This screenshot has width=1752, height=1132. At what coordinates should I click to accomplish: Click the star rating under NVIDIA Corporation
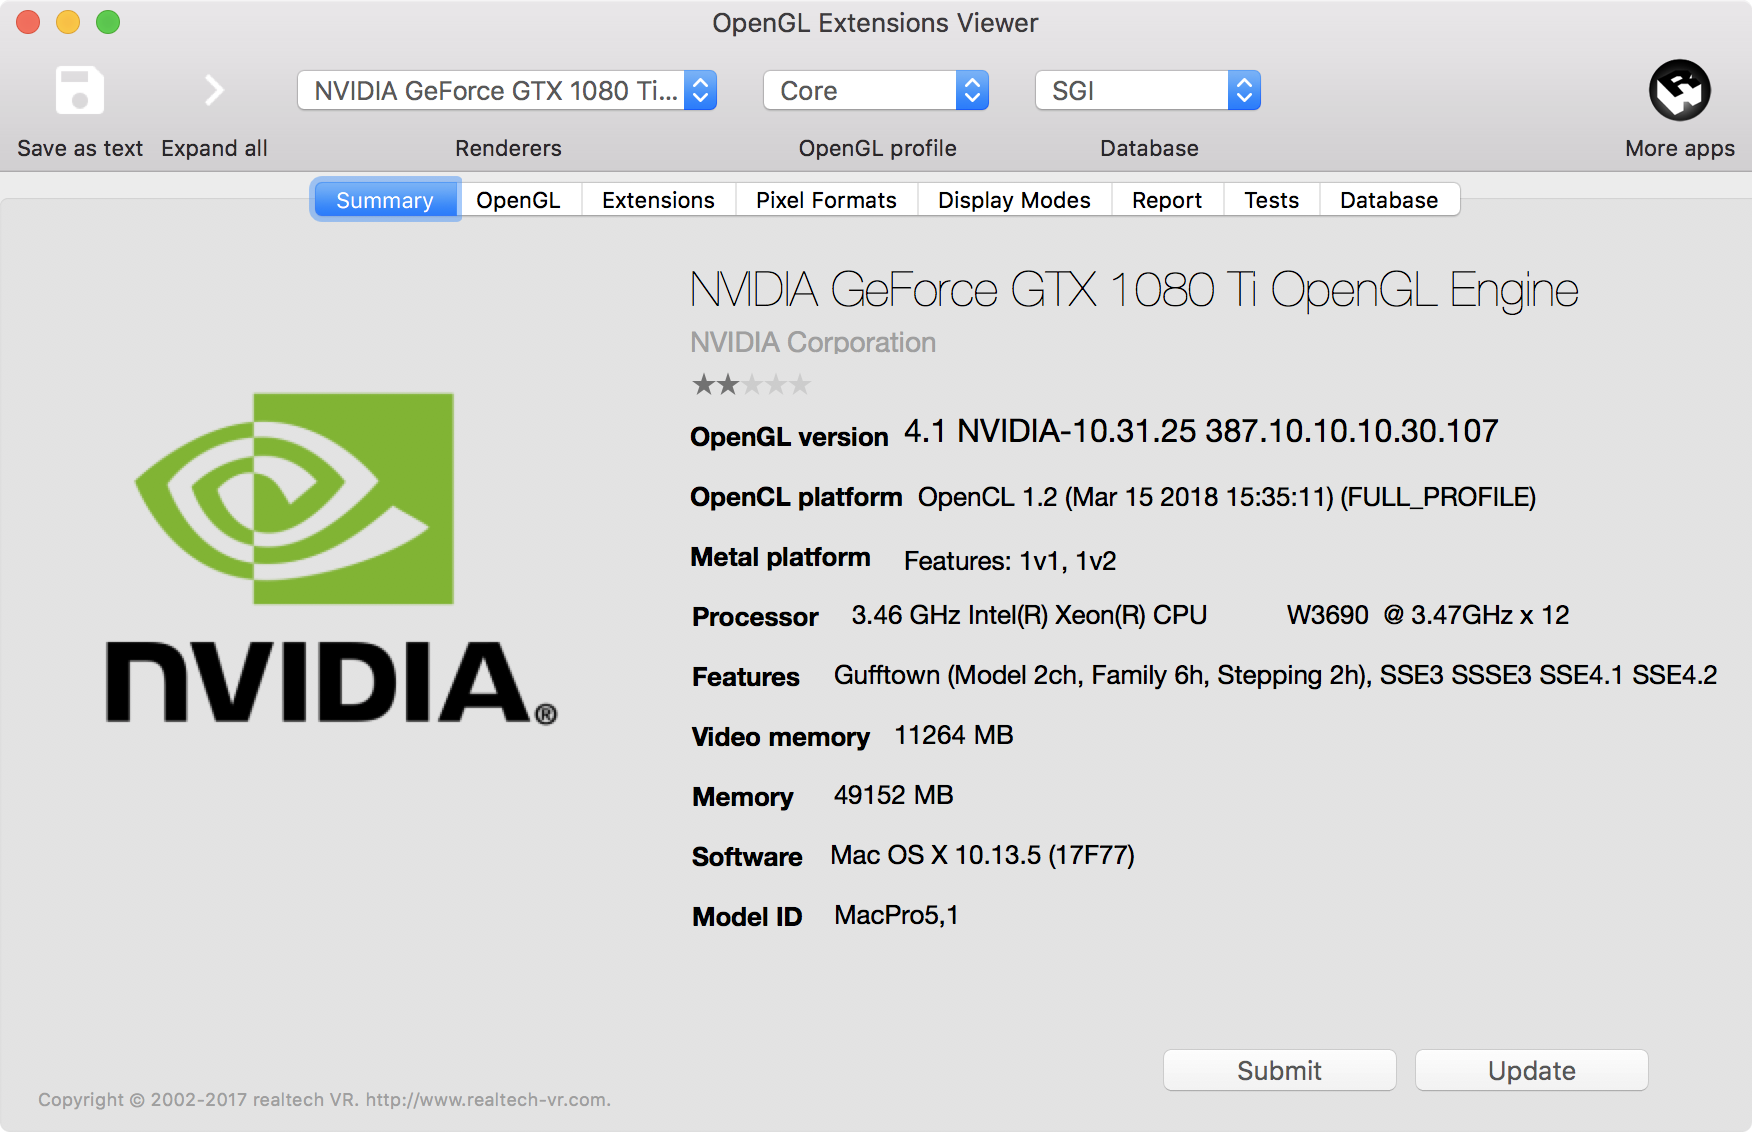(751, 384)
